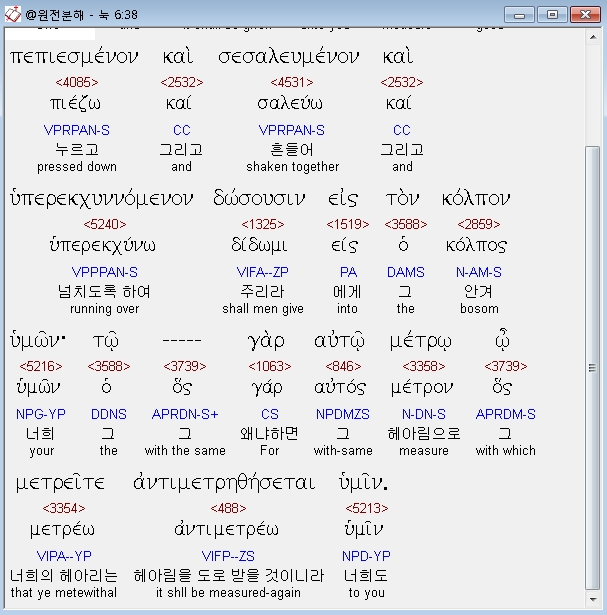
Task: Click the lemma ὑπερεκχύνω
Action: [102, 246]
